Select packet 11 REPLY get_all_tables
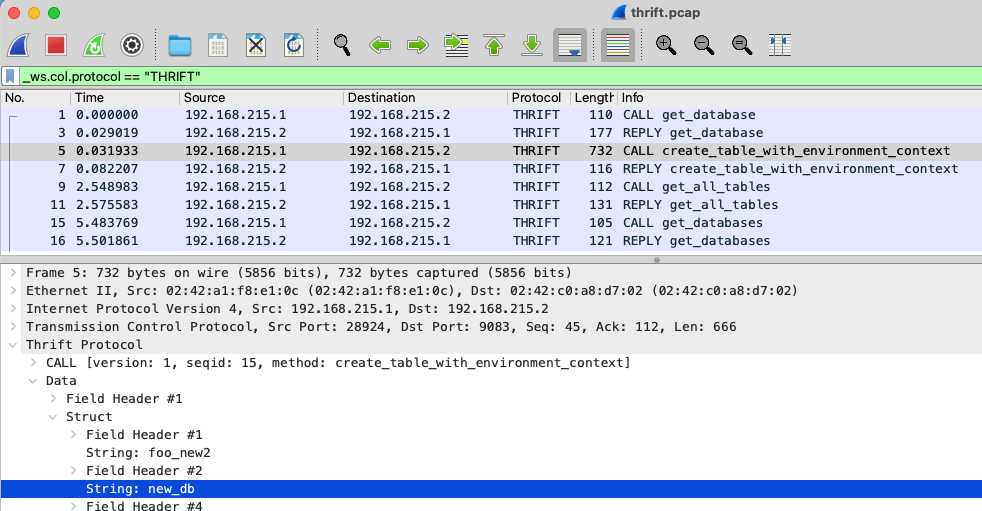Image resolution: width=982 pixels, height=511 pixels. pyautogui.click(x=491, y=205)
